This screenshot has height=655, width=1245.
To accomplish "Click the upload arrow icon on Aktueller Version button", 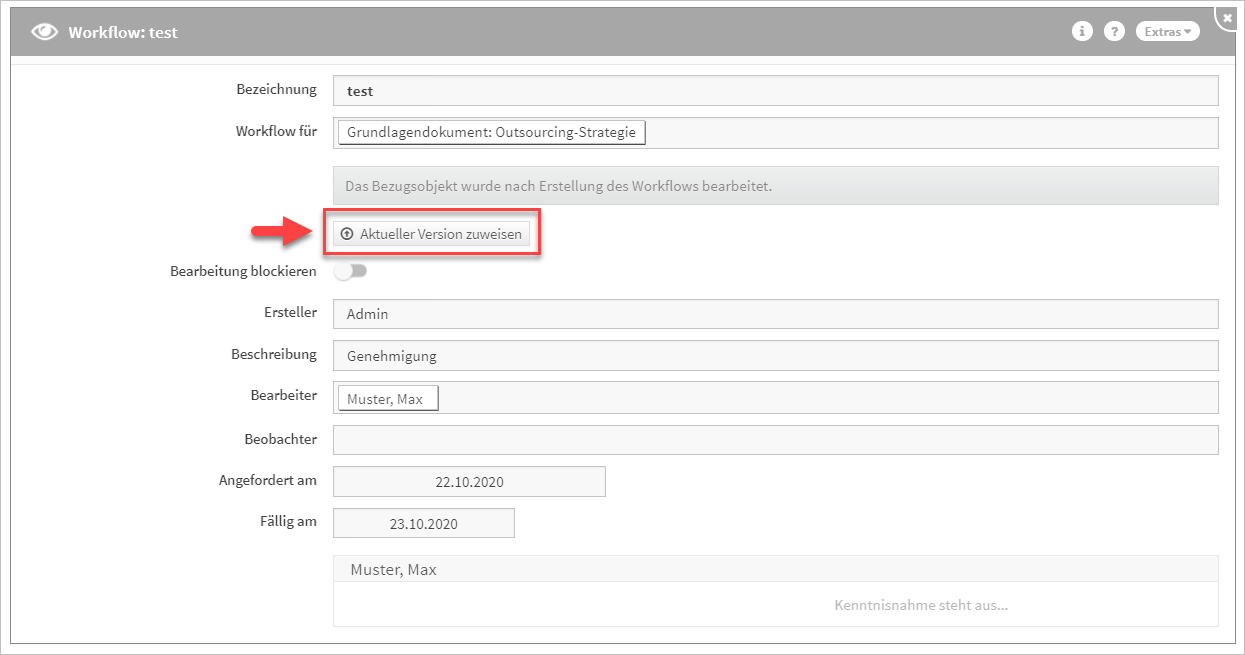I will [347, 233].
